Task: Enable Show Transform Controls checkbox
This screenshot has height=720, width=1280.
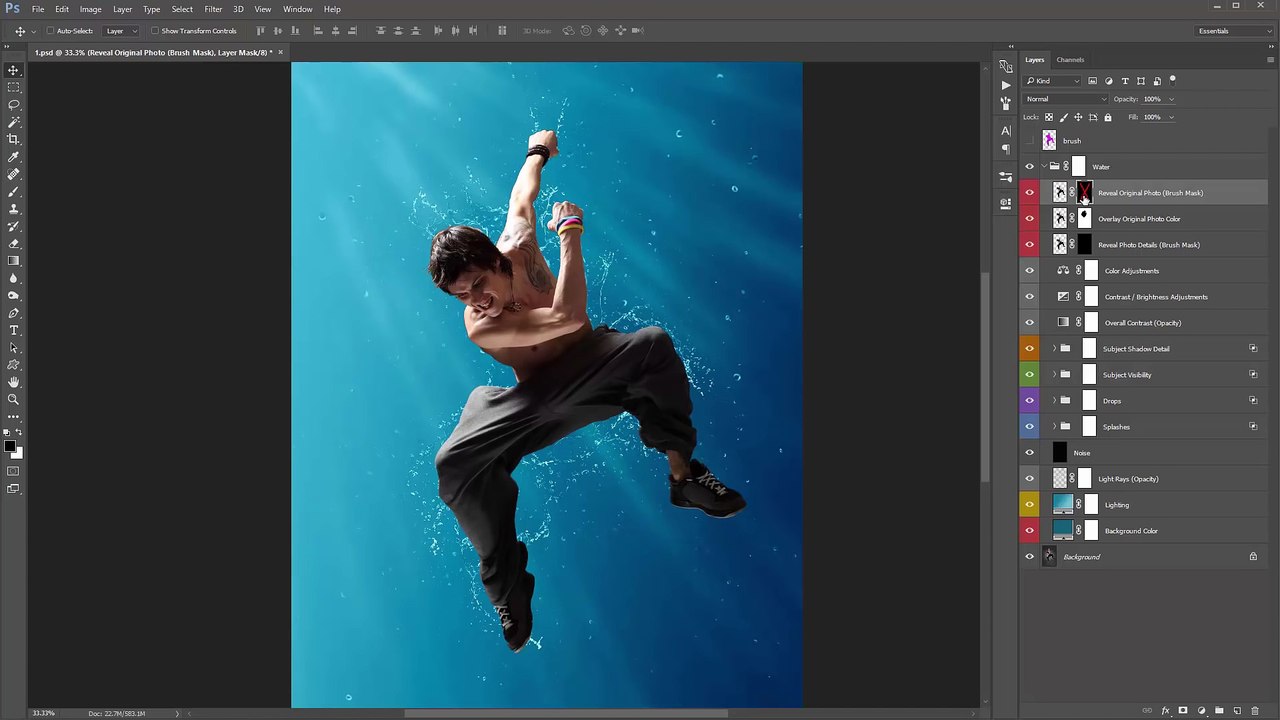Action: coord(154,31)
